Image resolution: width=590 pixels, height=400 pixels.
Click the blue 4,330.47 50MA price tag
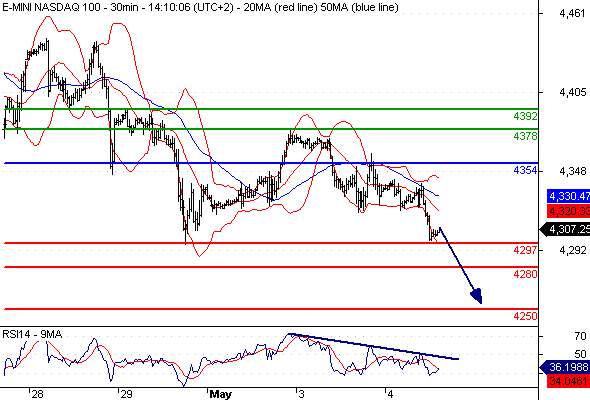[568, 196]
